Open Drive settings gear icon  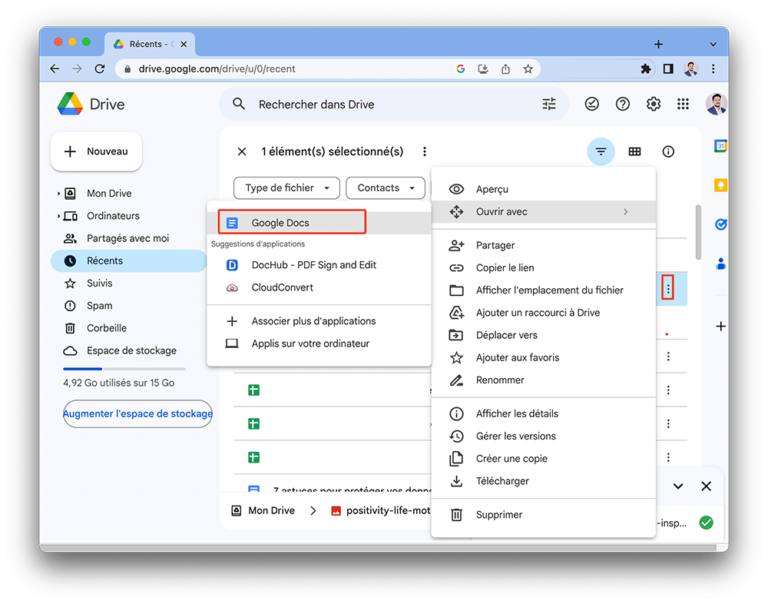653,104
